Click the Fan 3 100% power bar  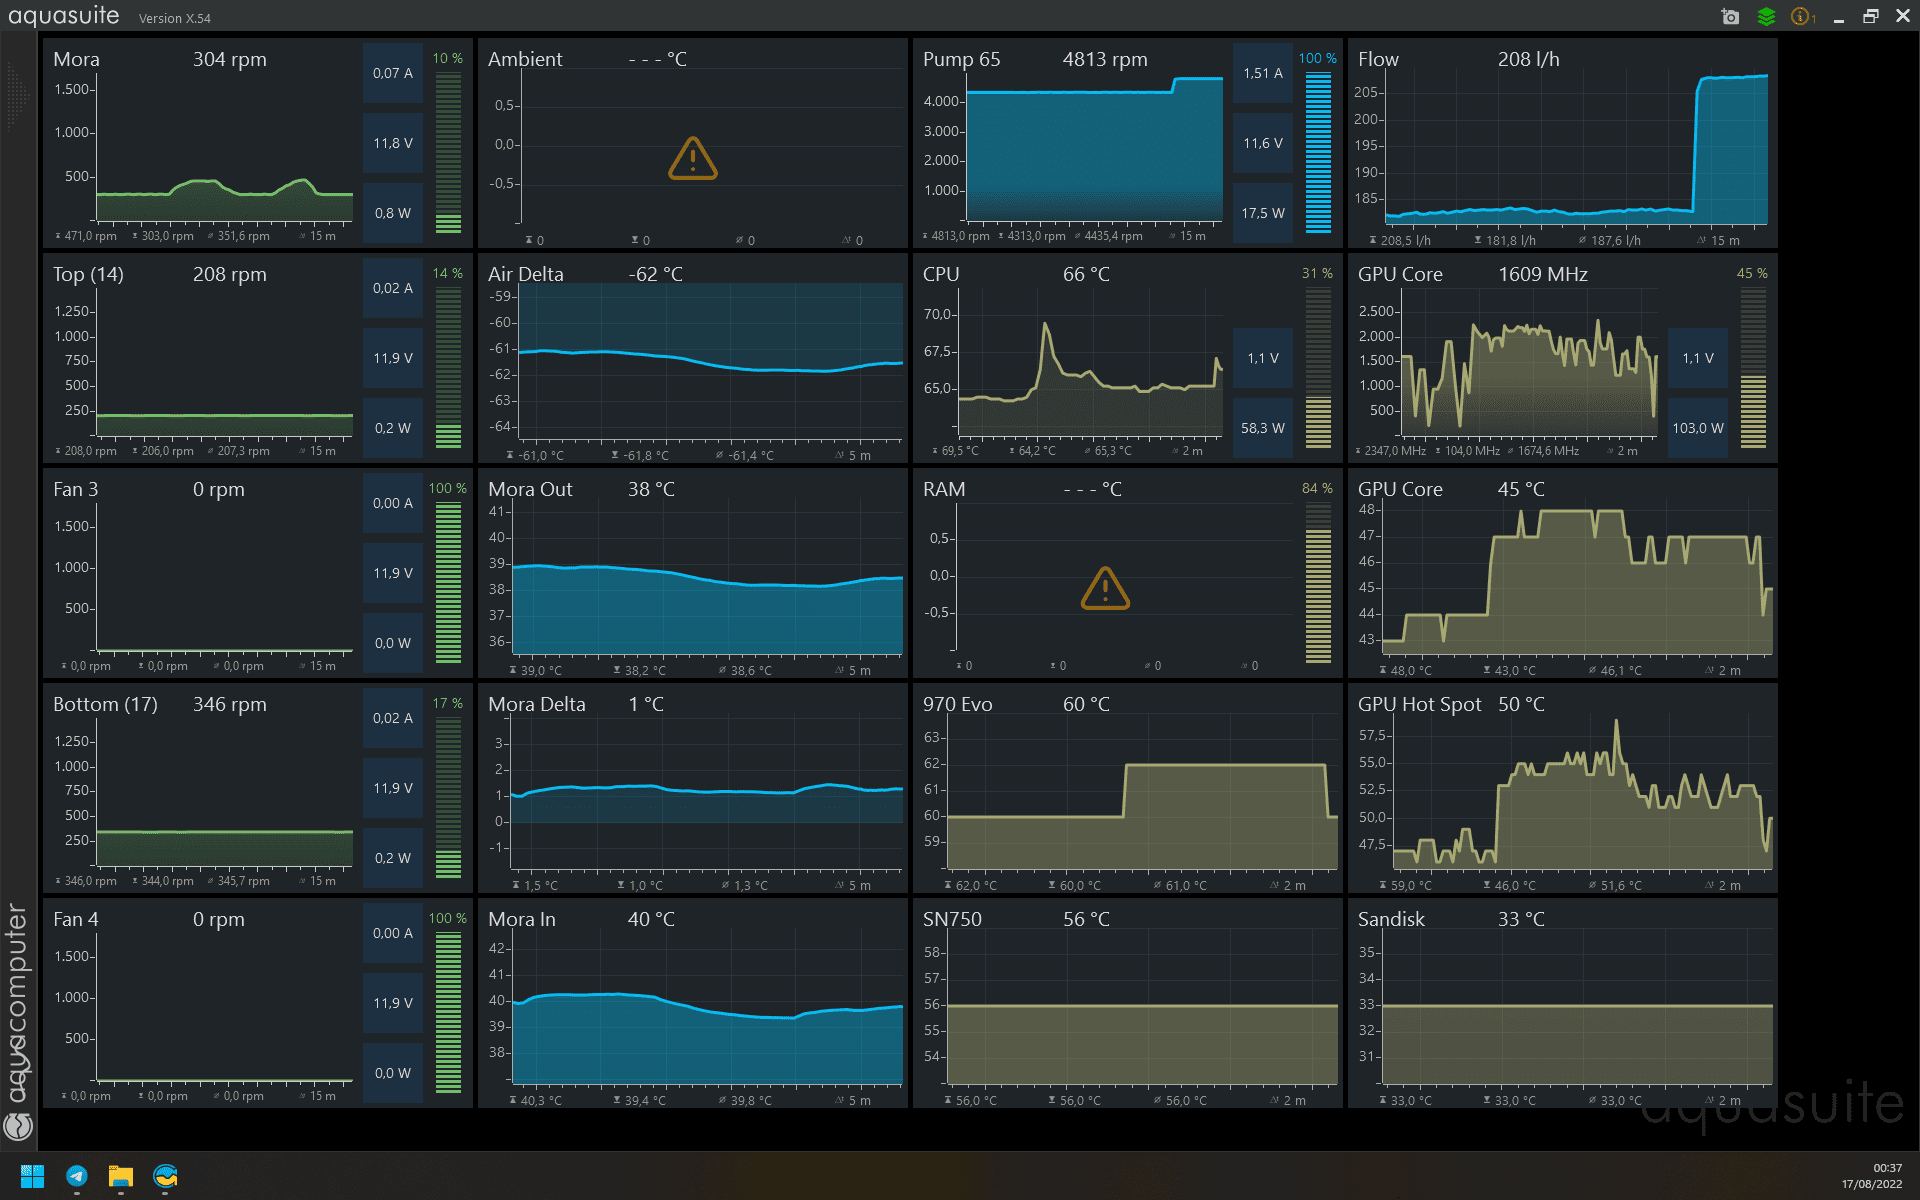(x=448, y=582)
